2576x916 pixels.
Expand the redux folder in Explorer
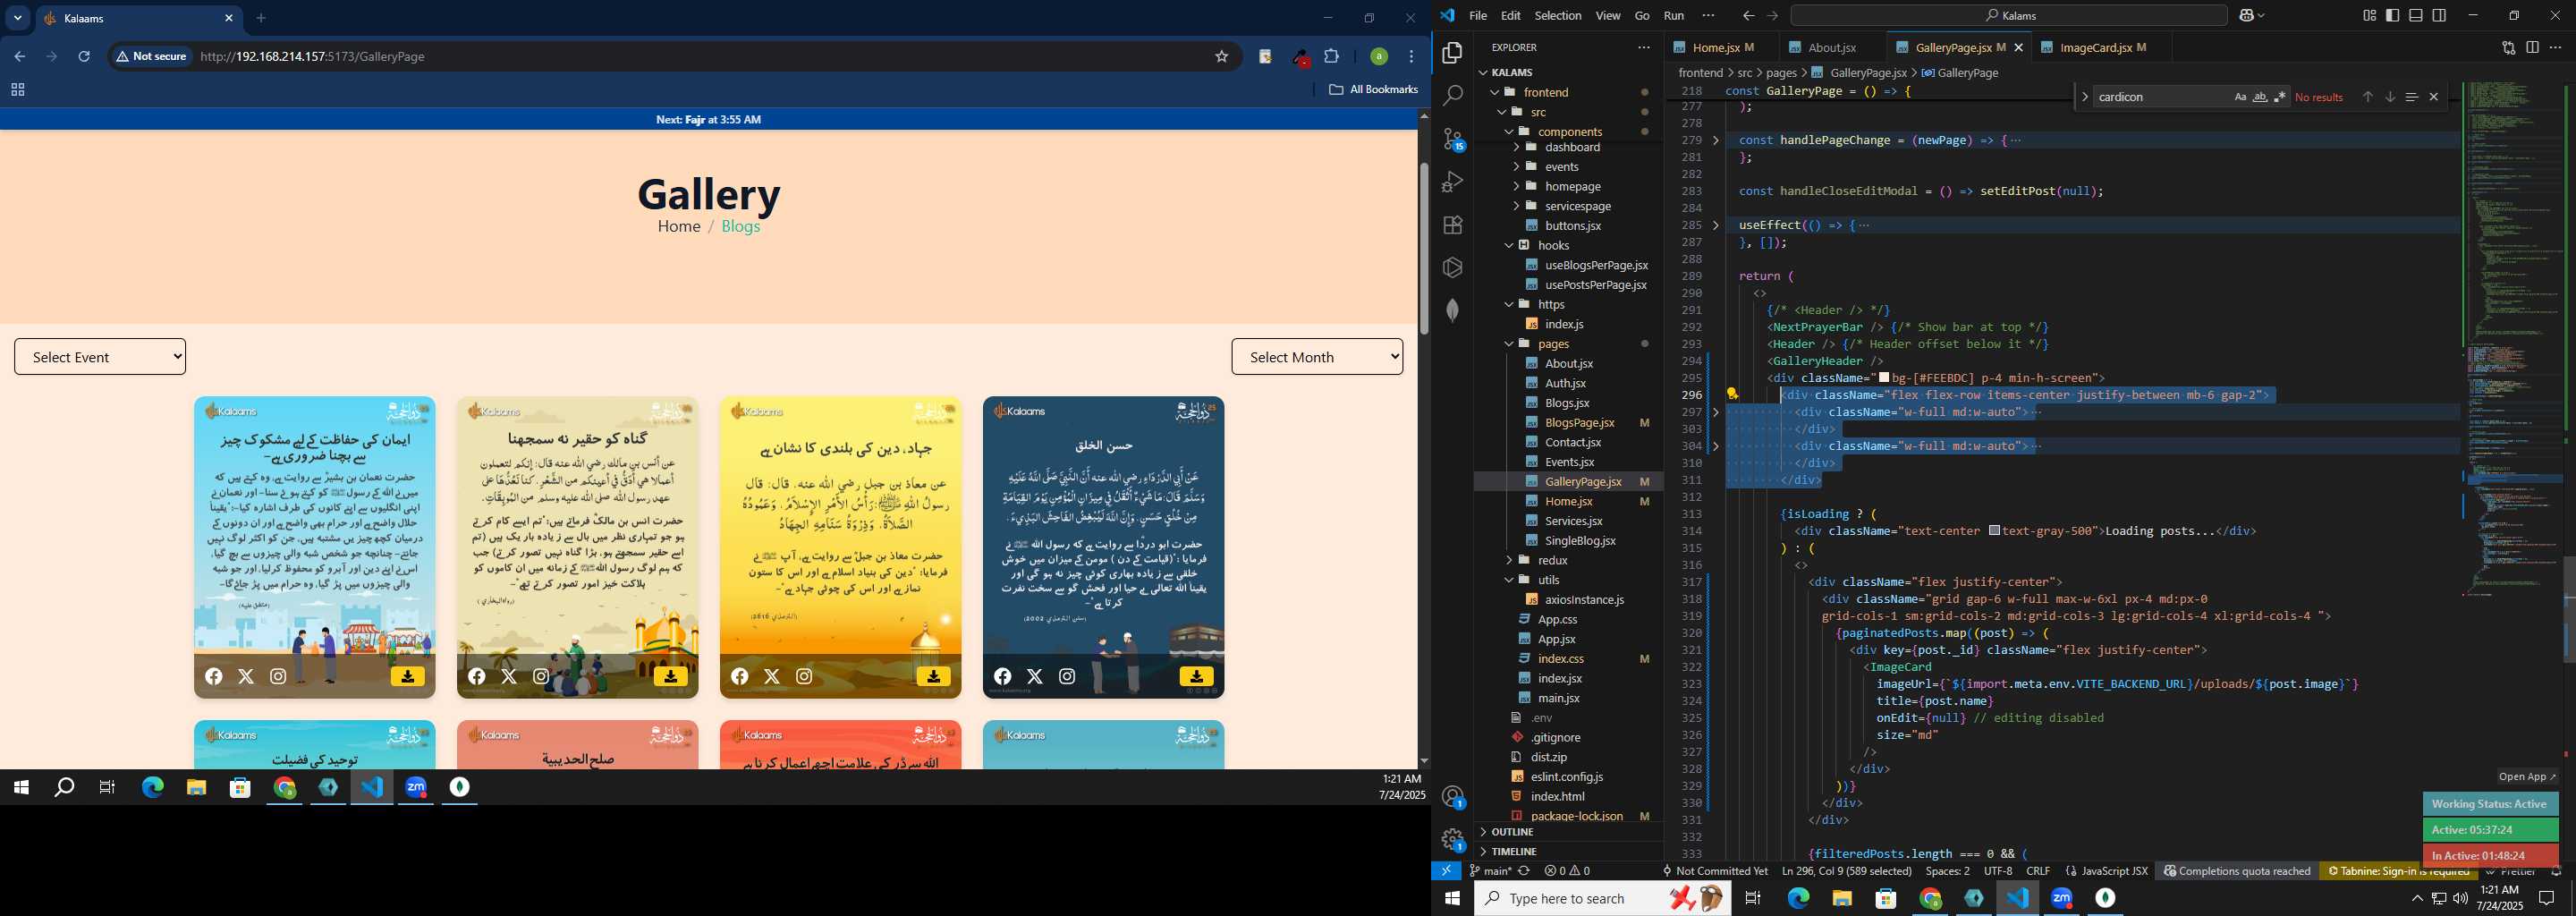(1552, 560)
